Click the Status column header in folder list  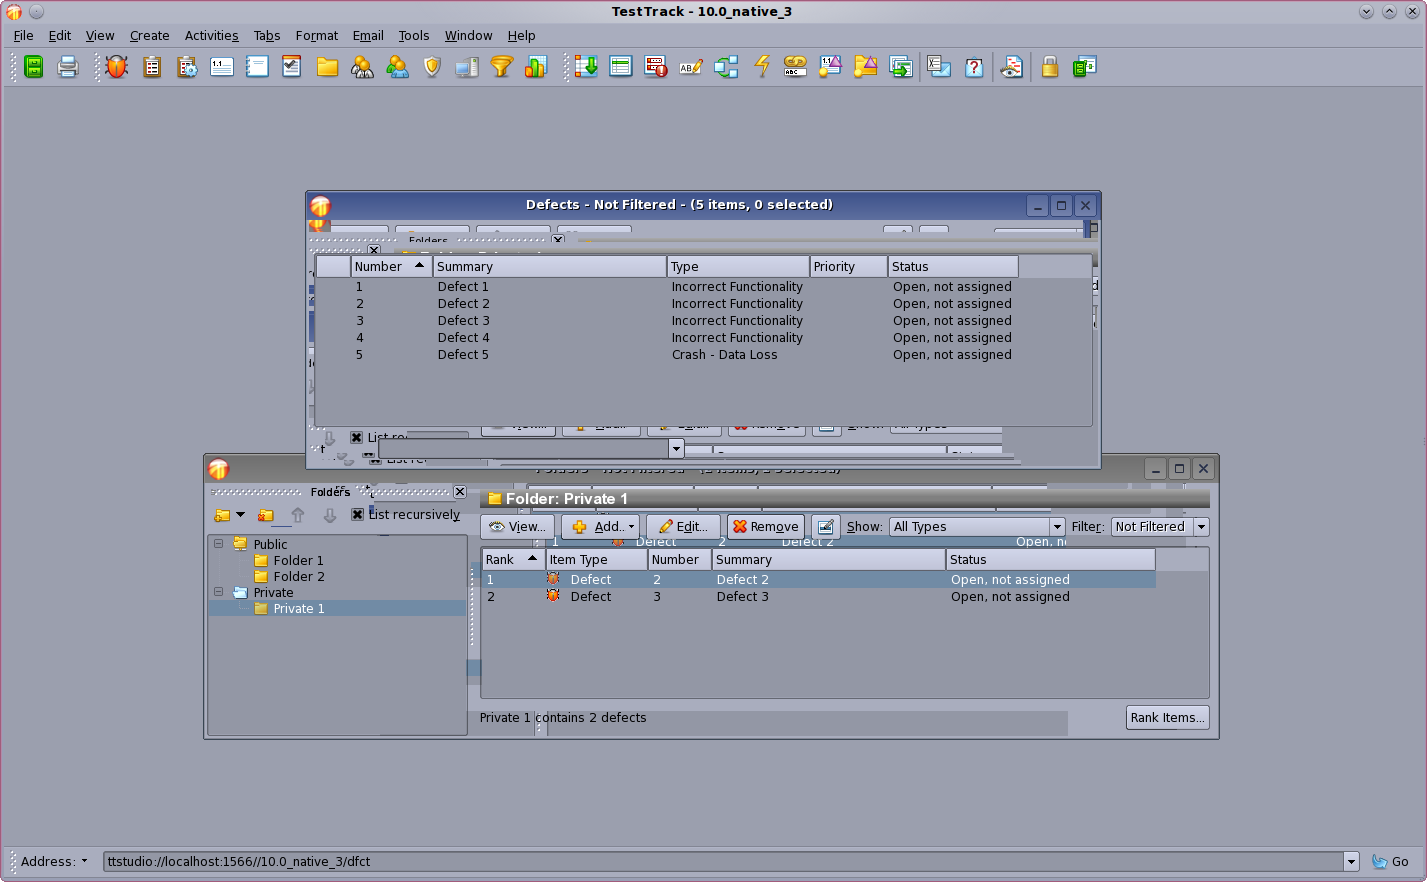click(1050, 560)
